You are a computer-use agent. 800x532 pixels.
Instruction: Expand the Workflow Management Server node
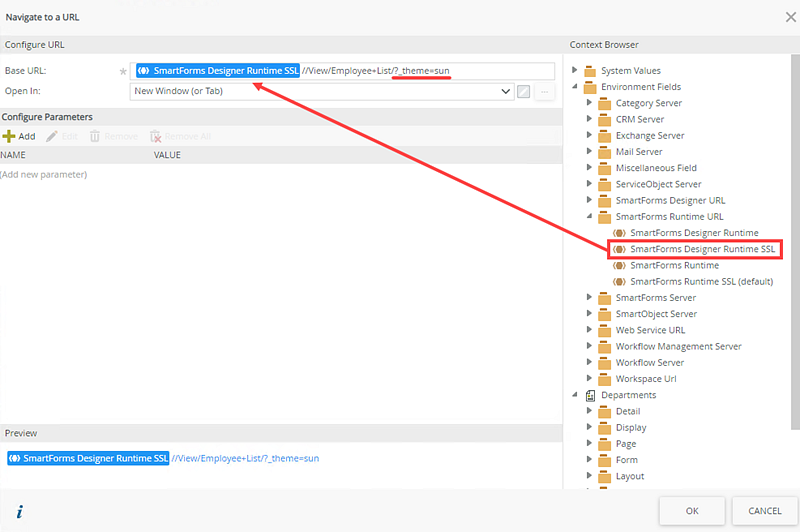[x=589, y=346]
